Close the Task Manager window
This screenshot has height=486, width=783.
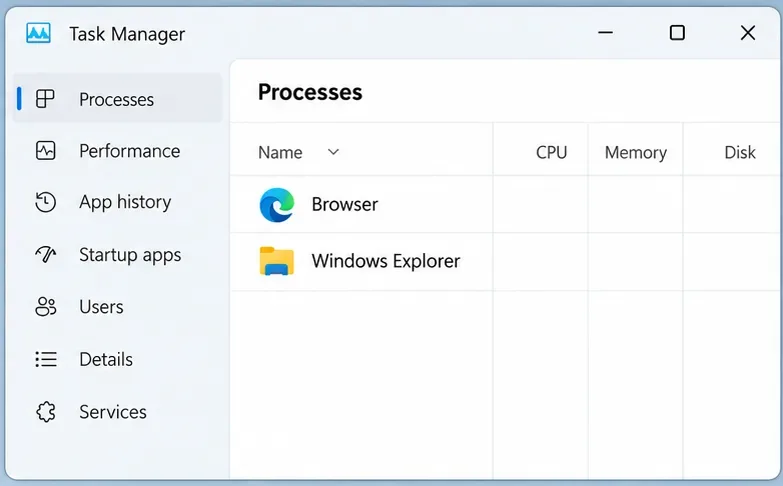click(x=748, y=33)
